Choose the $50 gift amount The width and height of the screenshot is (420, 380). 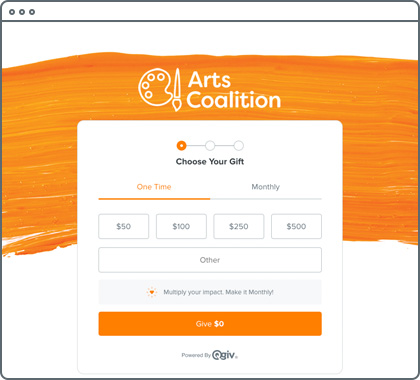(124, 226)
